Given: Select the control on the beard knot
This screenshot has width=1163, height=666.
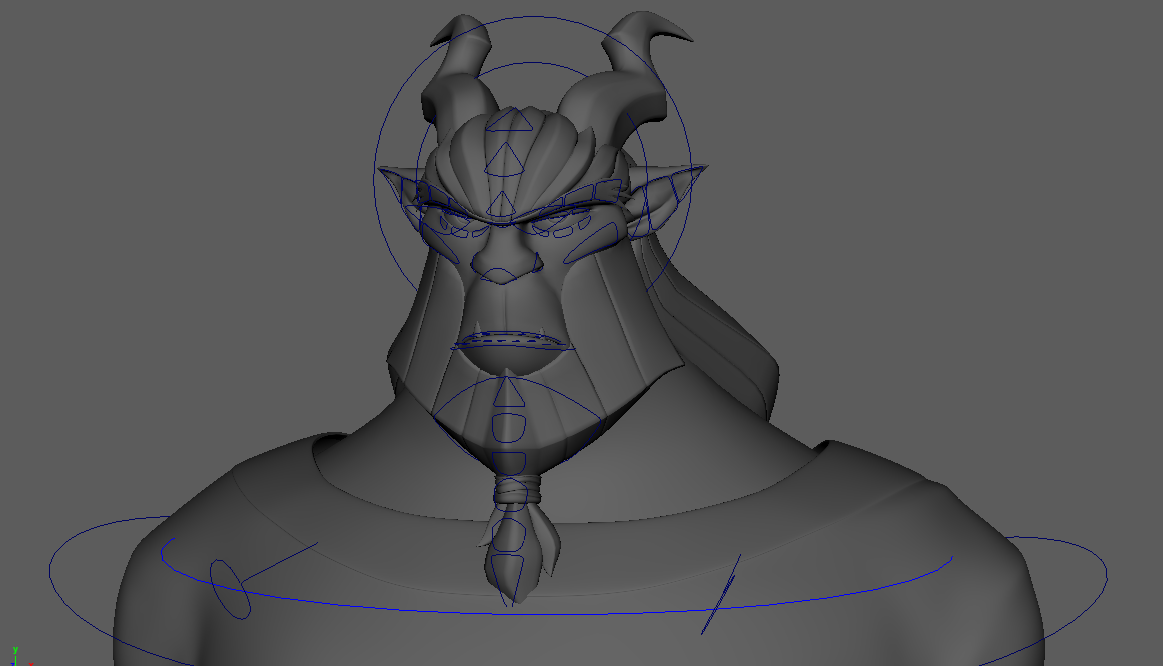Looking at the screenshot, I should pos(511,492).
